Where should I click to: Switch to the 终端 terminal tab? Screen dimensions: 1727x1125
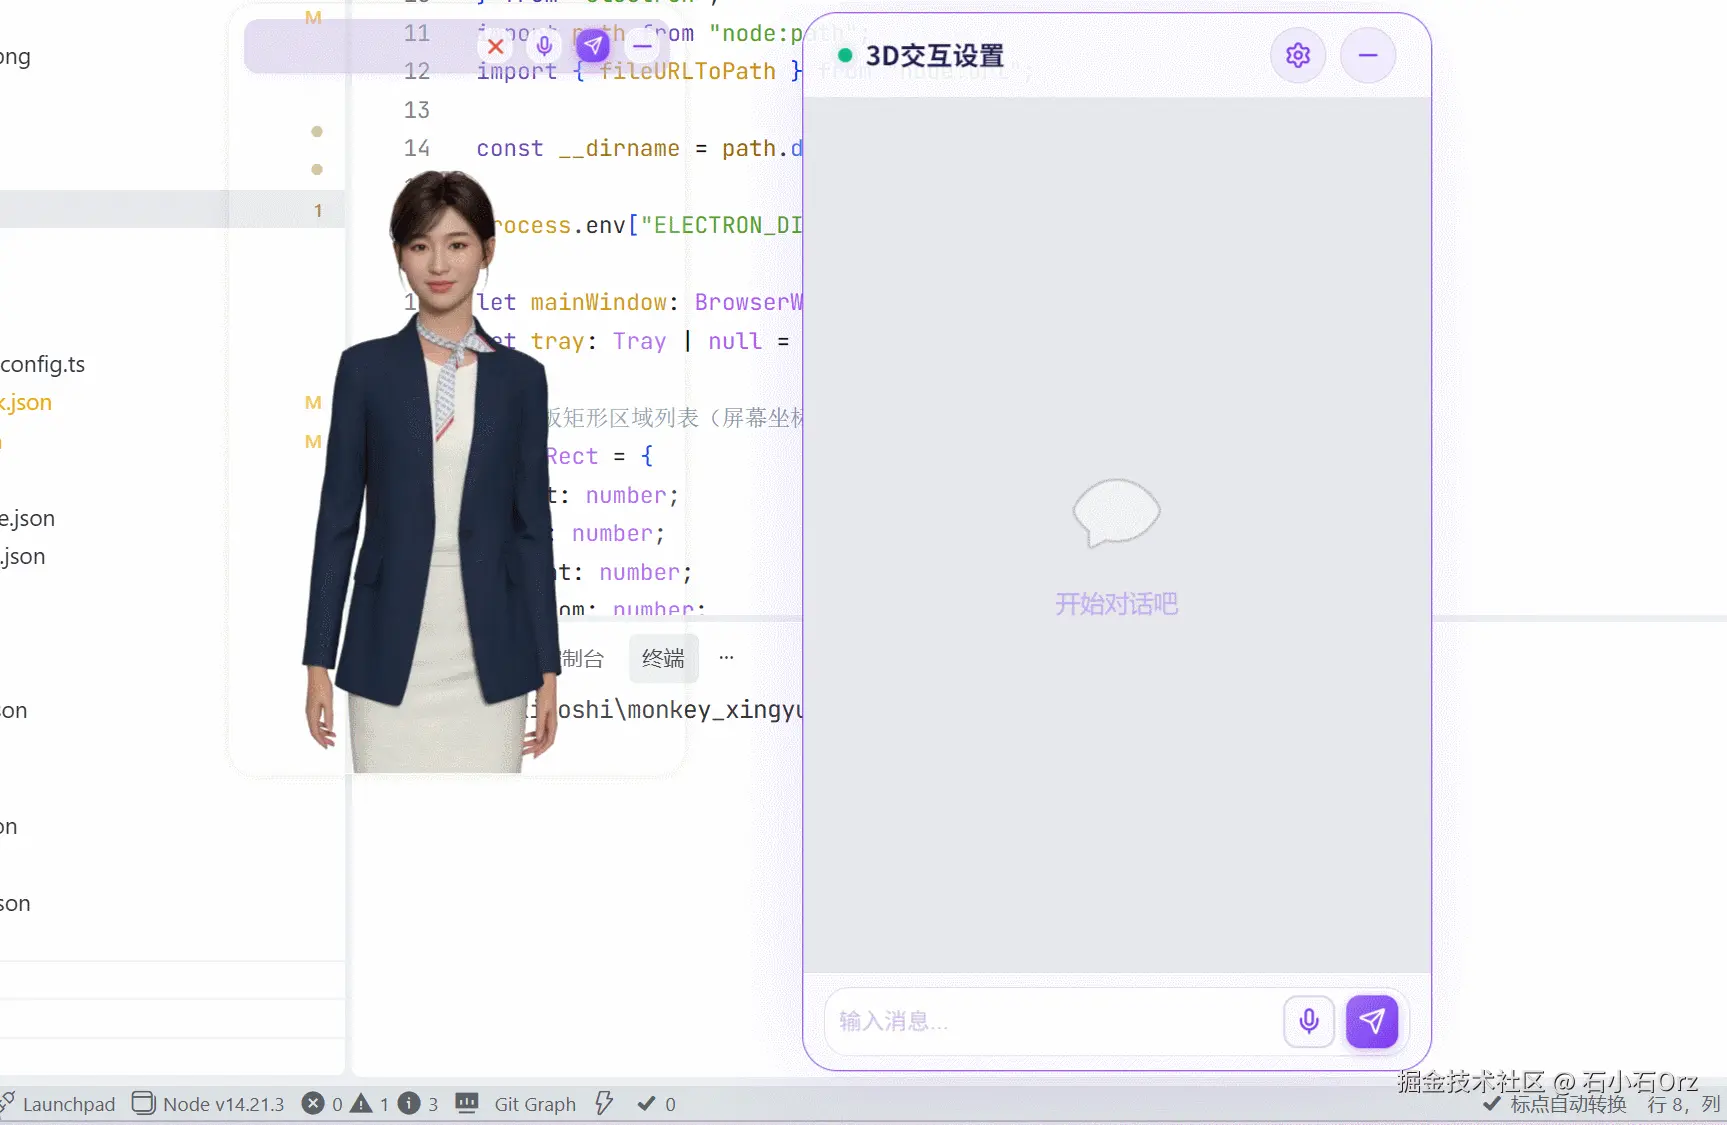[663, 658]
